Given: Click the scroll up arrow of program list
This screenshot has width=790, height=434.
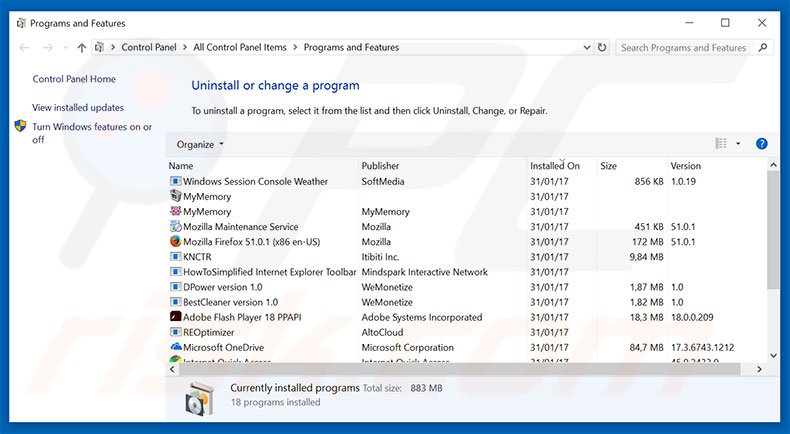Looking at the screenshot, I should 773,165.
